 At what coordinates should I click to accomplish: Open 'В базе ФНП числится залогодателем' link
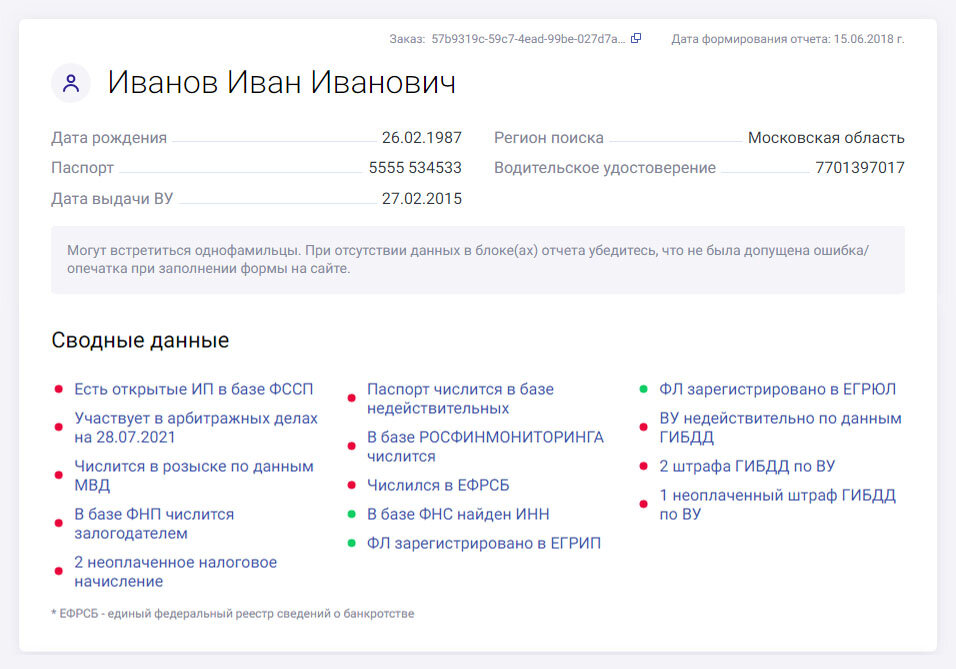point(154,524)
